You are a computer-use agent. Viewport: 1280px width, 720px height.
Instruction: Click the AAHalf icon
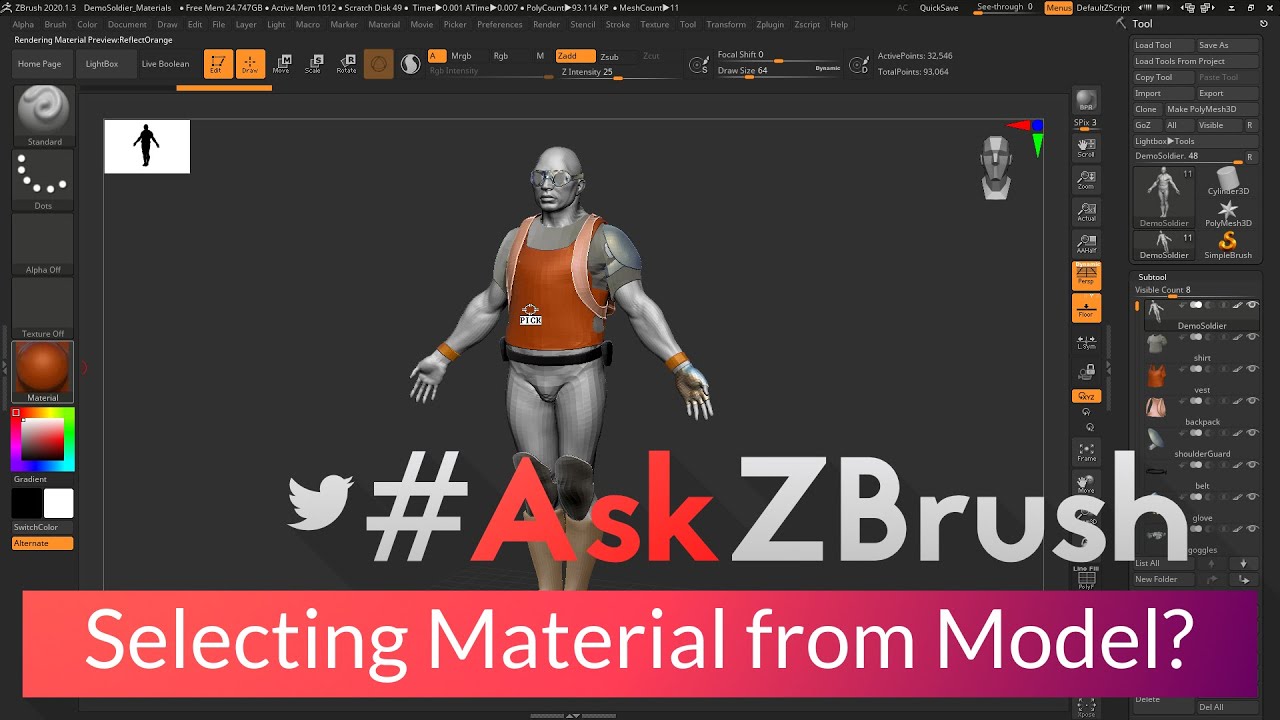[x=1086, y=244]
